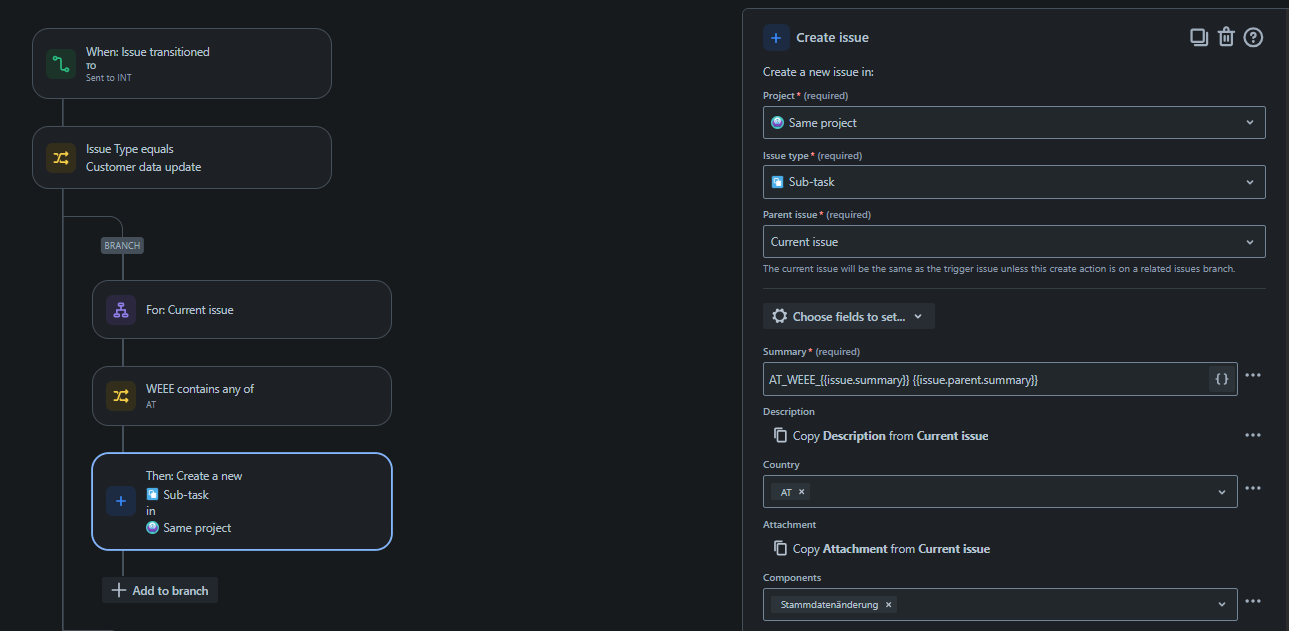Click into the Summary text field
Viewport: 1289px width, 631px height.
click(x=985, y=379)
